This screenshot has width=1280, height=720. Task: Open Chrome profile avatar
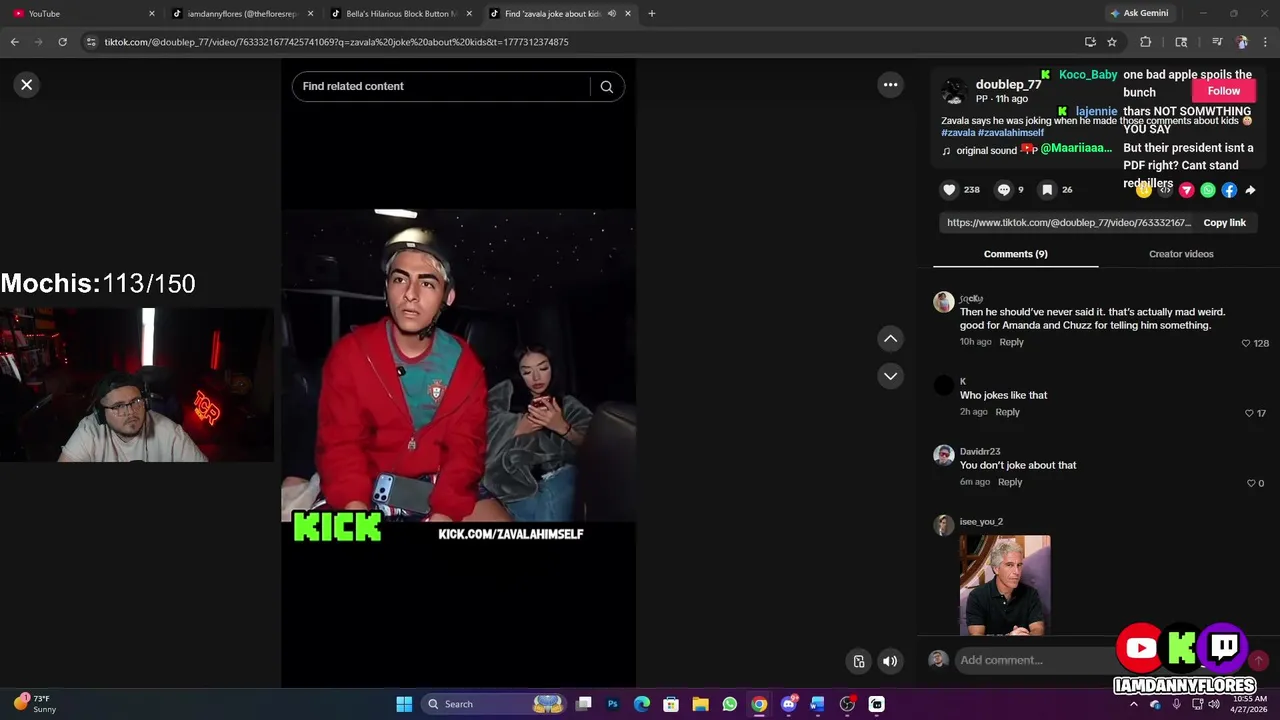(x=1242, y=42)
